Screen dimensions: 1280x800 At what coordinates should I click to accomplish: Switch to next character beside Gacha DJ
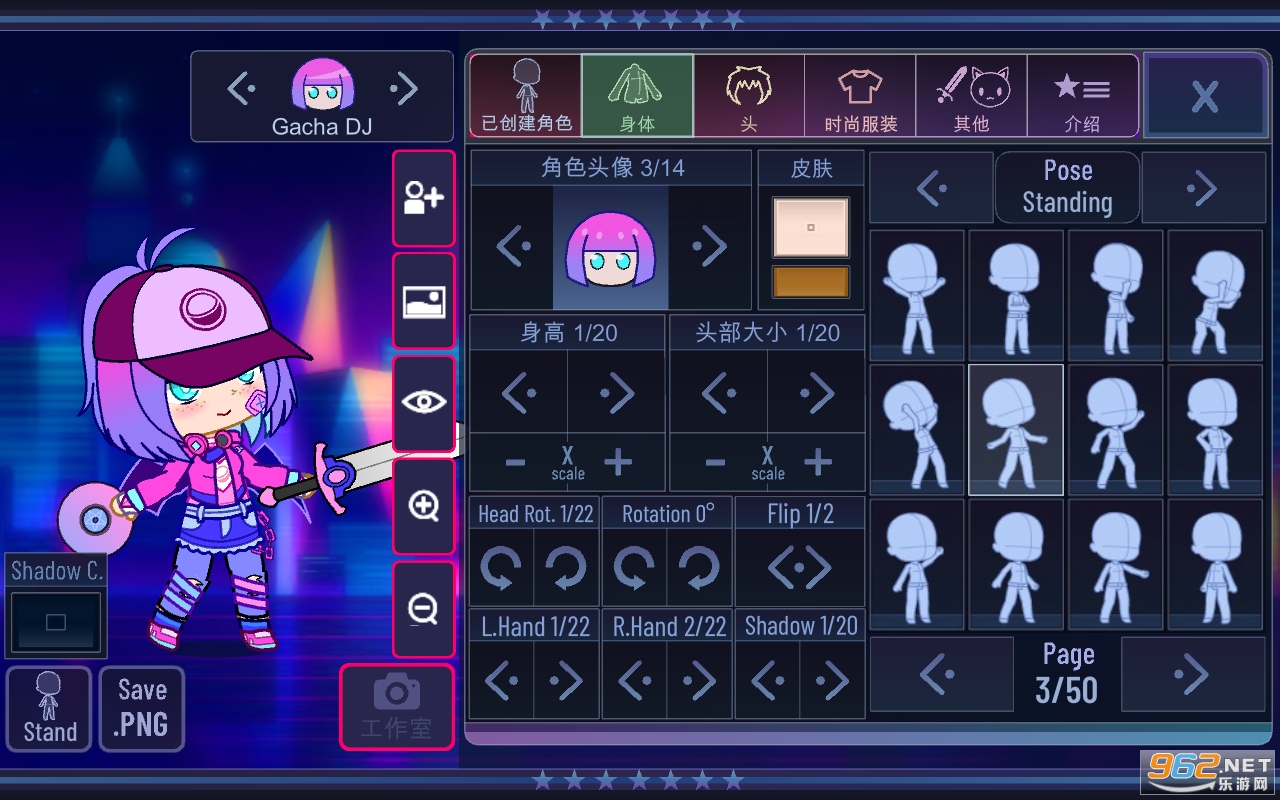(x=404, y=89)
